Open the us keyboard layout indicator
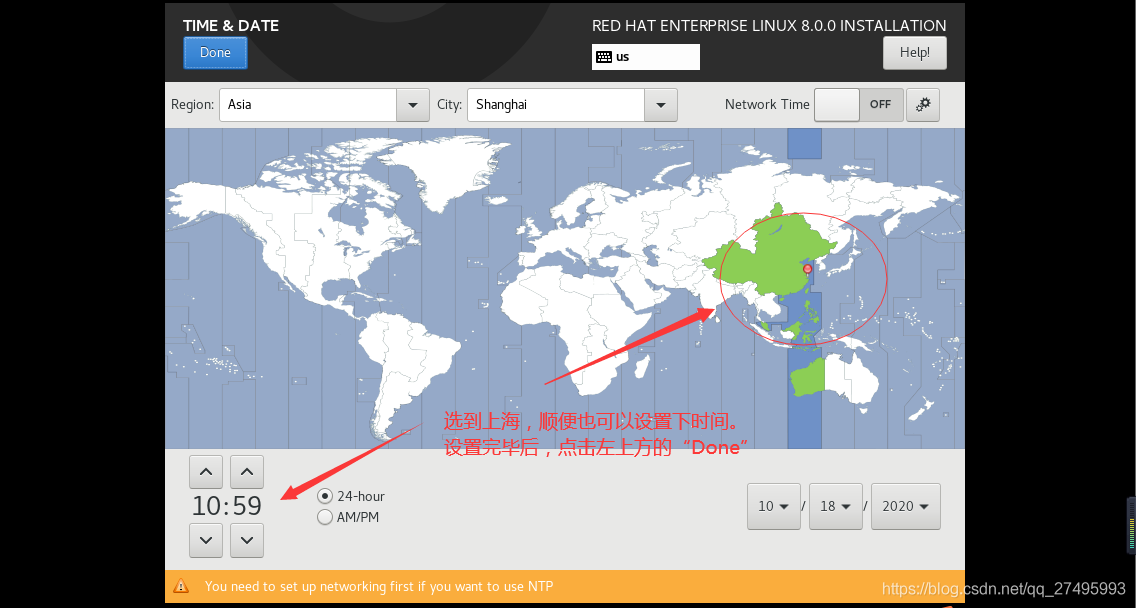The width and height of the screenshot is (1136, 608). (x=646, y=57)
